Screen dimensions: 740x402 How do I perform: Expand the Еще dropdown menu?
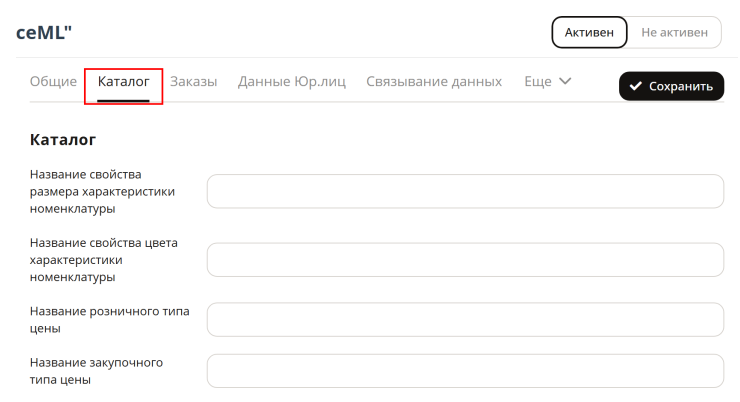pos(548,82)
